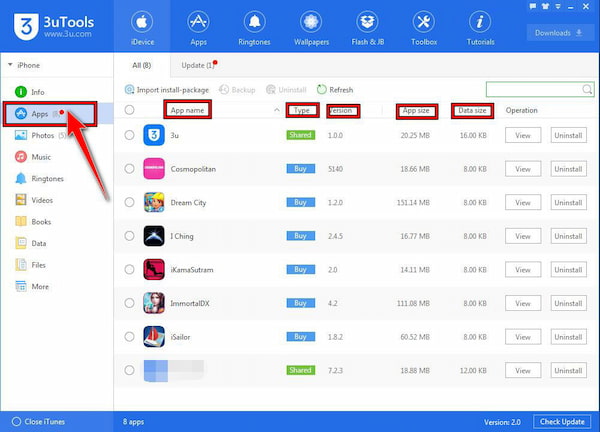Image resolution: width=600 pixels, height=432 pixels.
Task: Select the ImmortalDX row radio button
Action: 129,303
